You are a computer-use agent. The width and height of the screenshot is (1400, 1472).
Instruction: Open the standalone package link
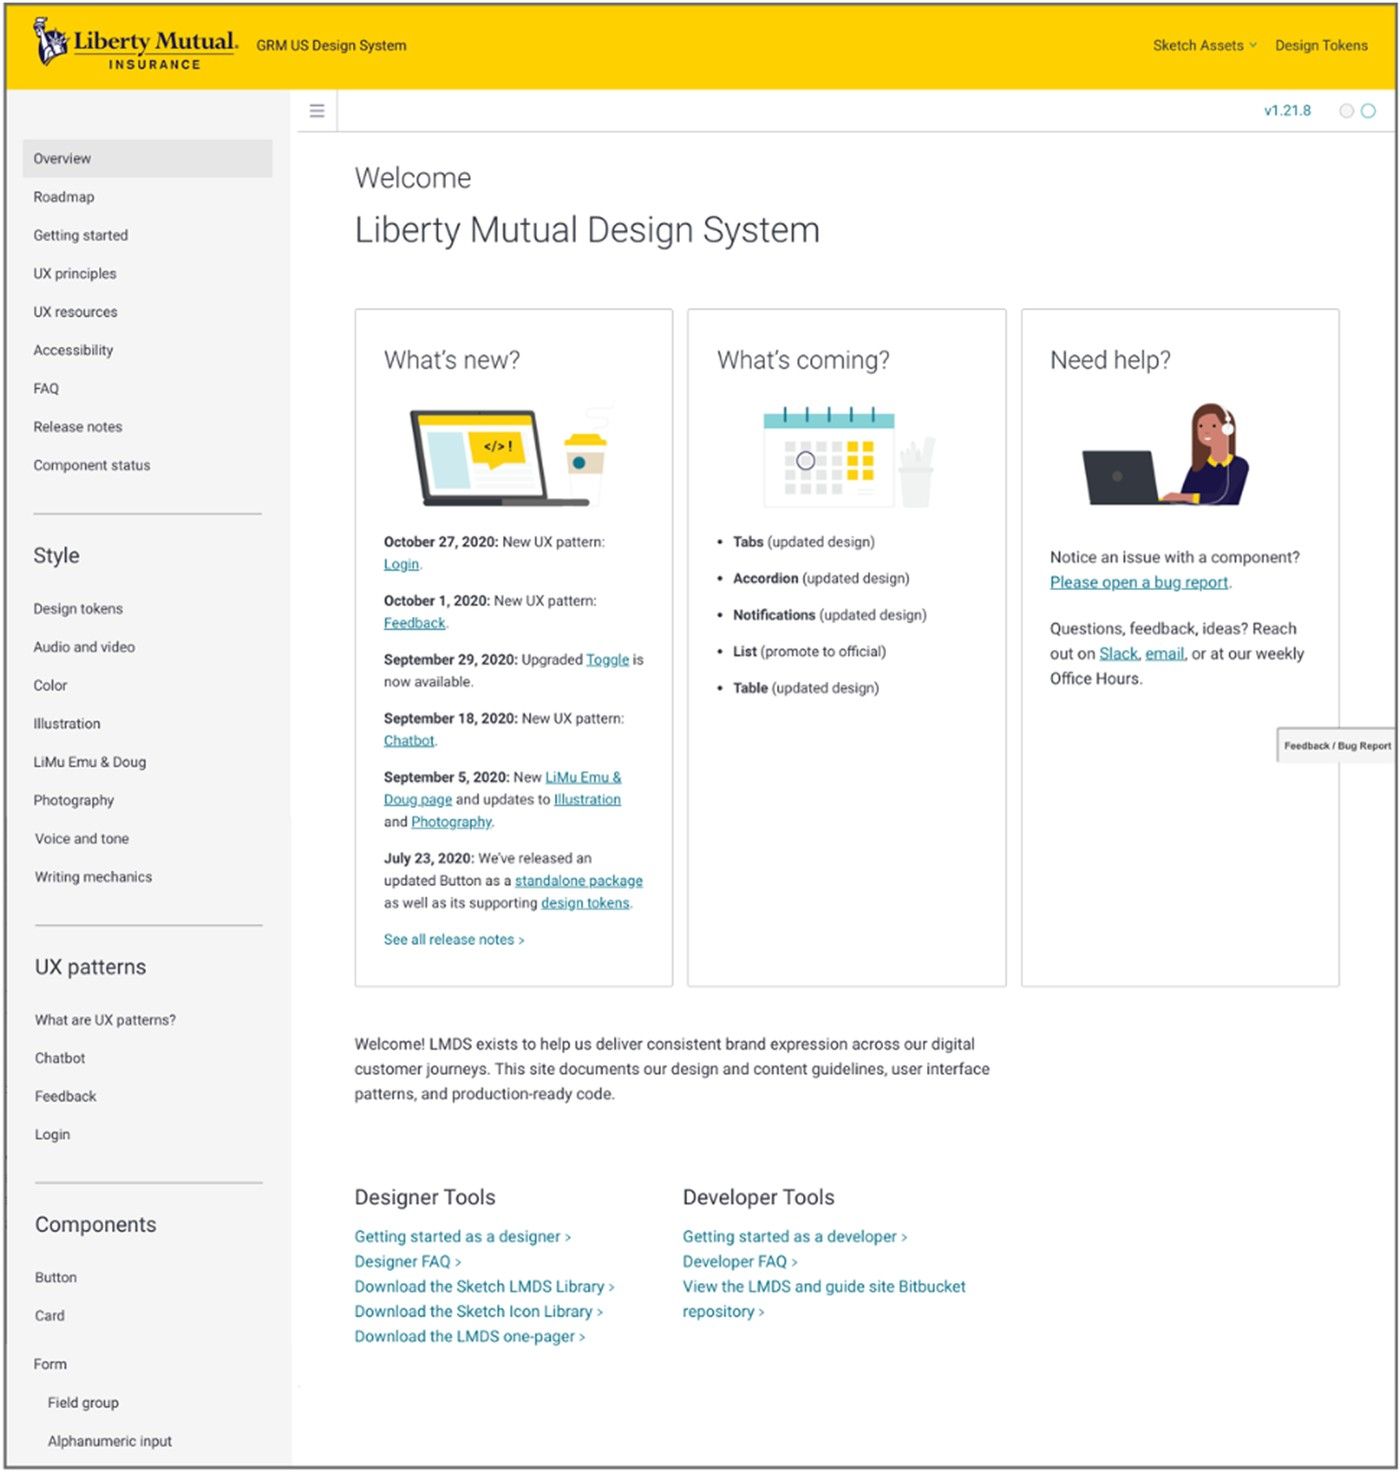click(x=578, y=881)
